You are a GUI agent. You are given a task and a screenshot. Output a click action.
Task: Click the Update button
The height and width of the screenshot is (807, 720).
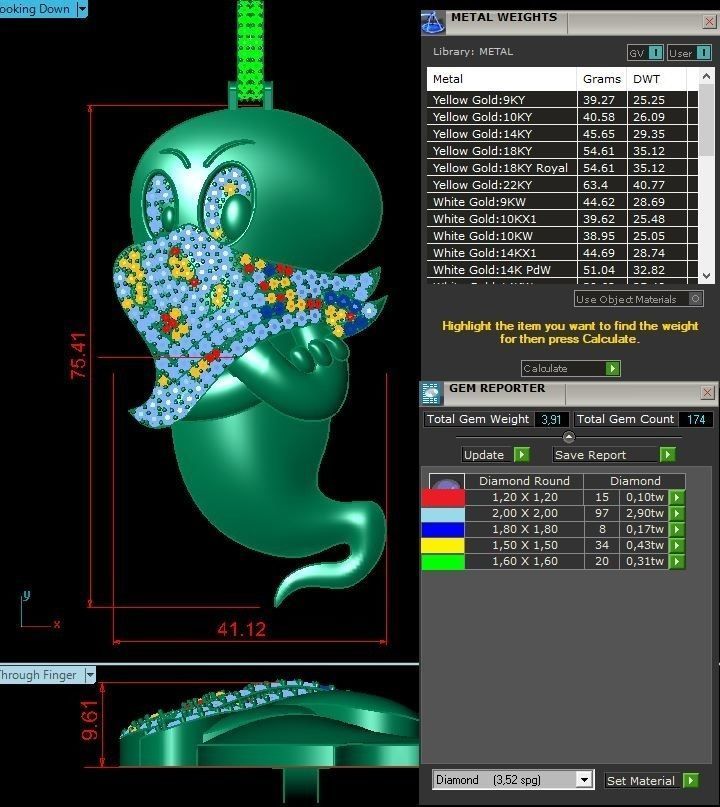496,455
